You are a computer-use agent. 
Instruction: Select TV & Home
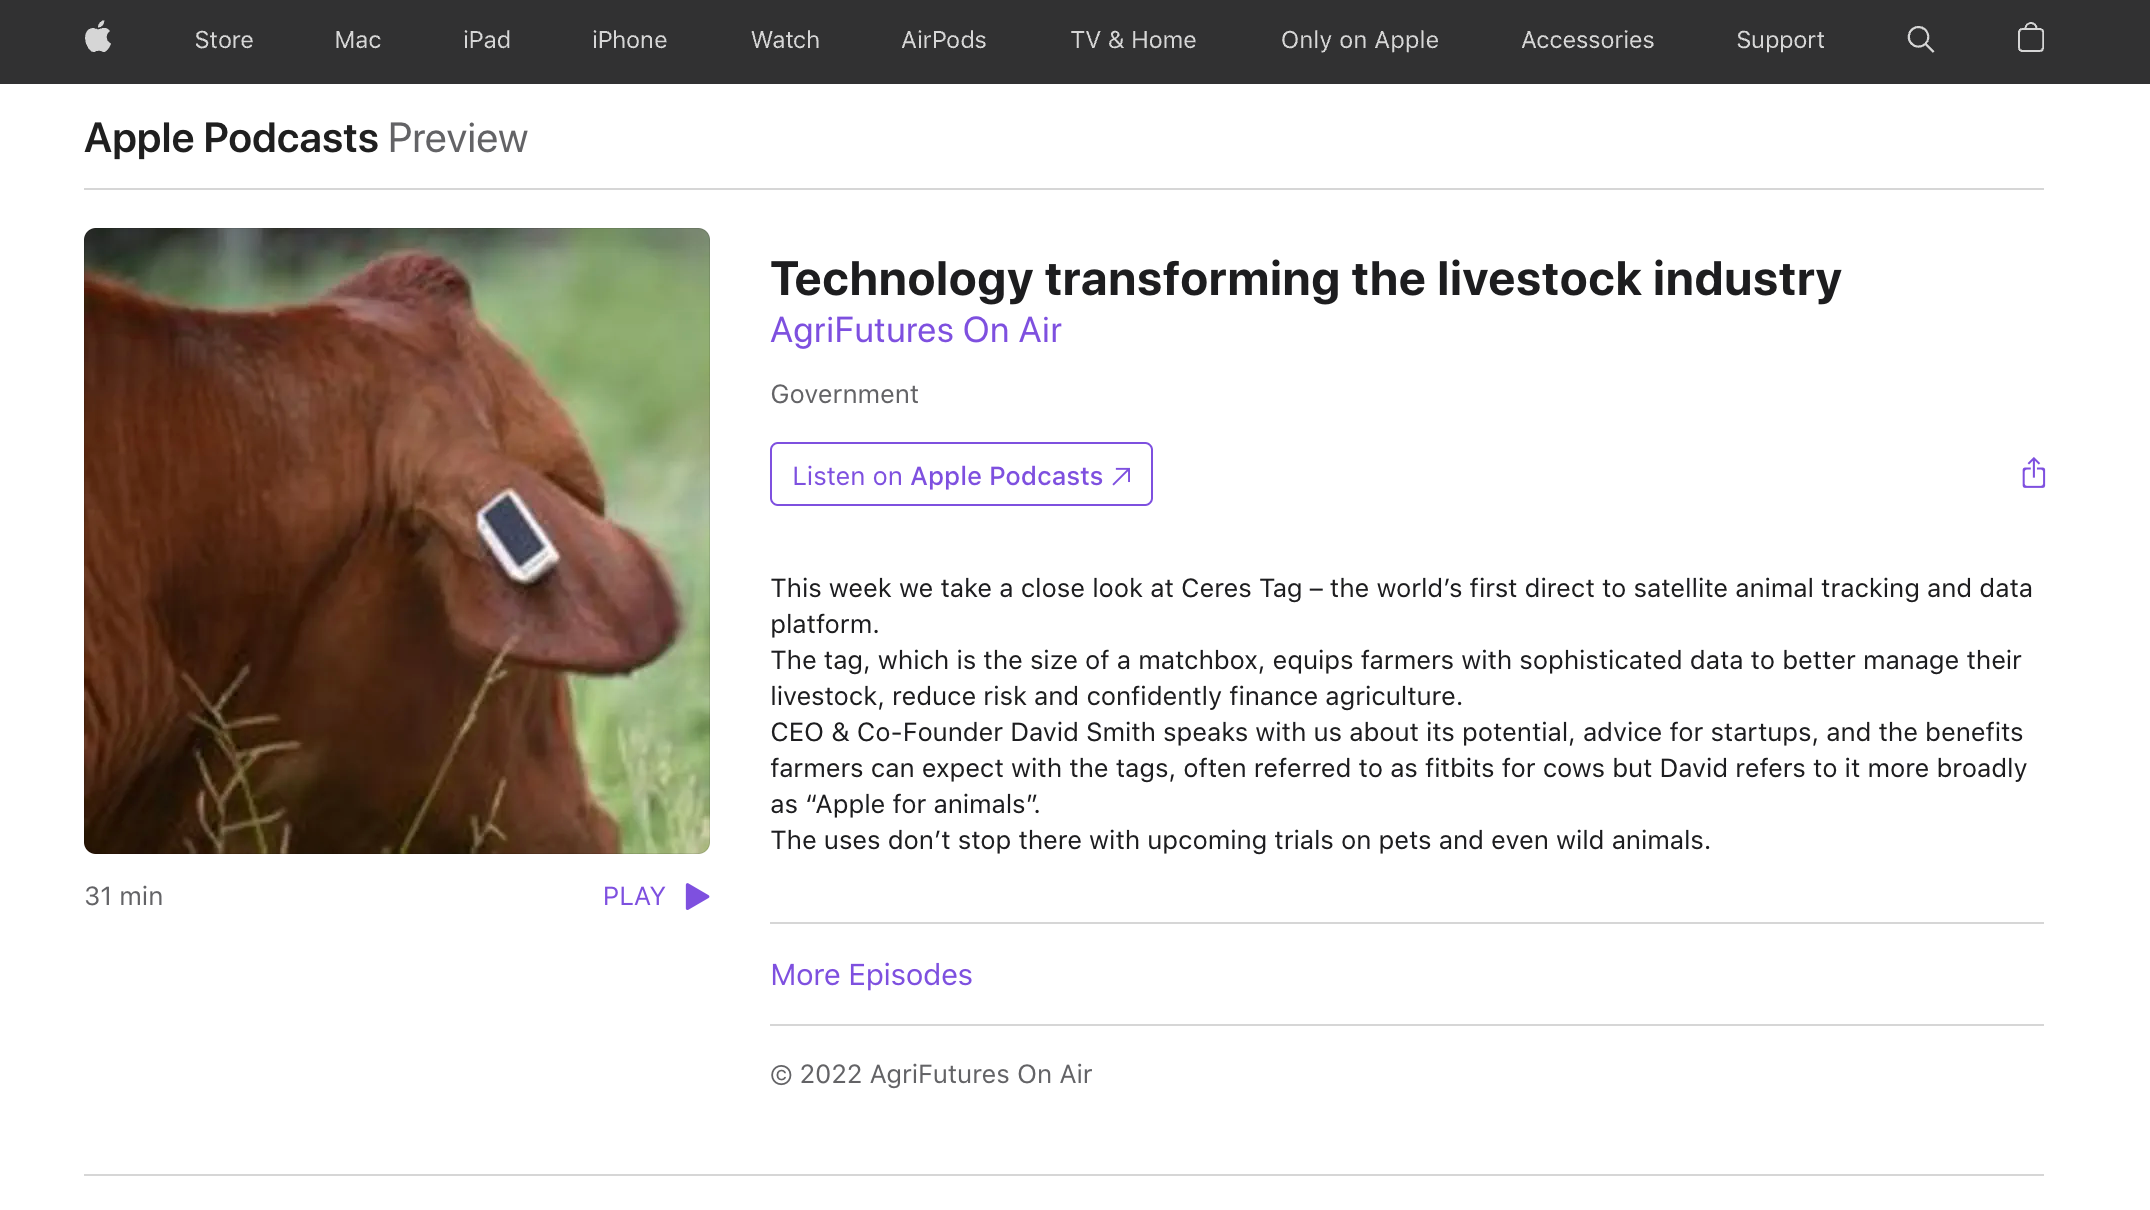point(1133,40)
